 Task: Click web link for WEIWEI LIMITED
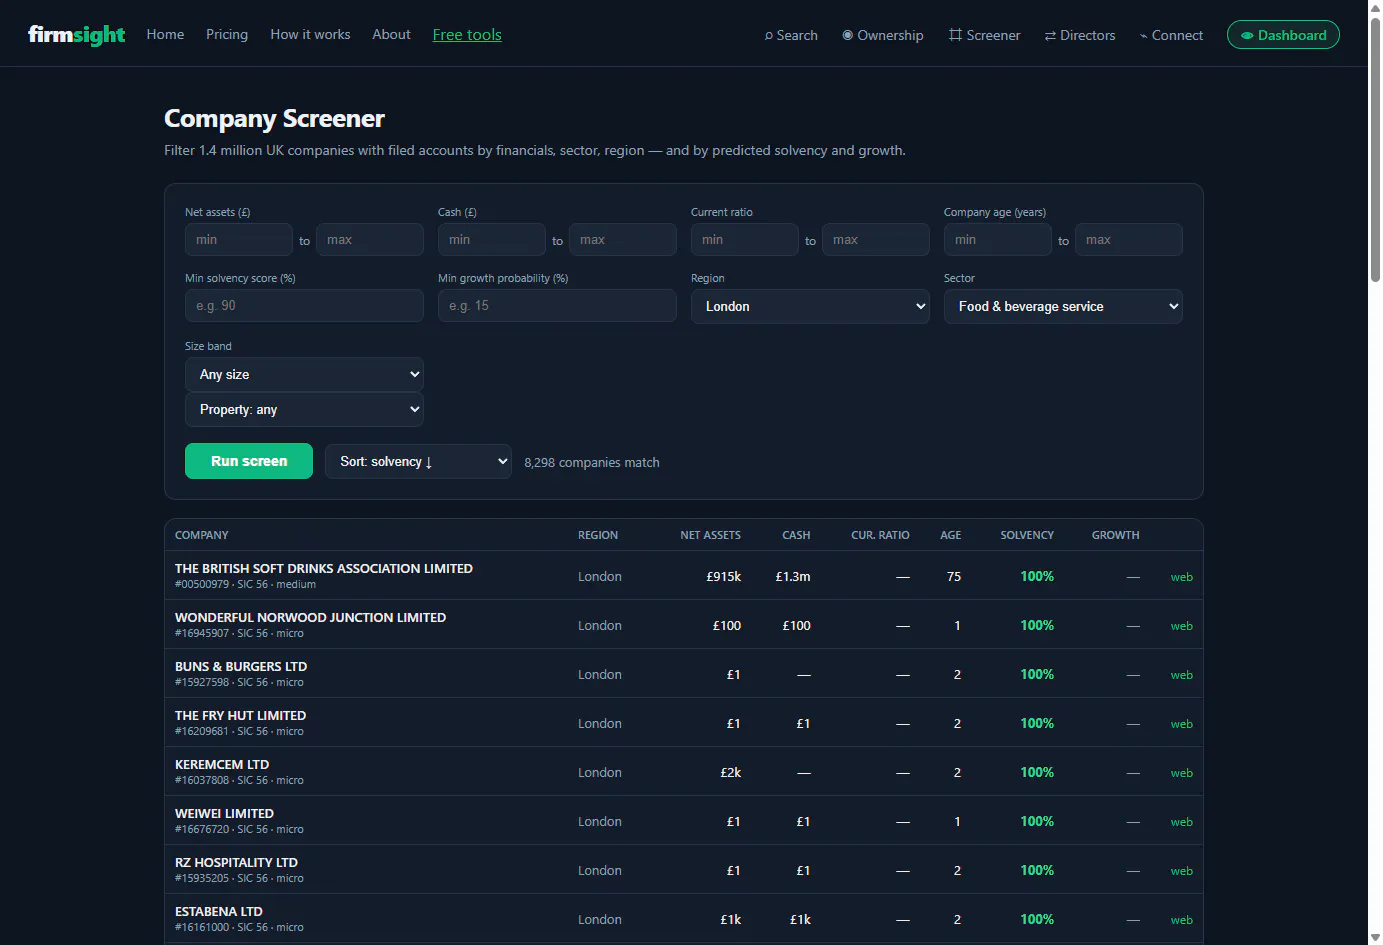[1181, 822]
